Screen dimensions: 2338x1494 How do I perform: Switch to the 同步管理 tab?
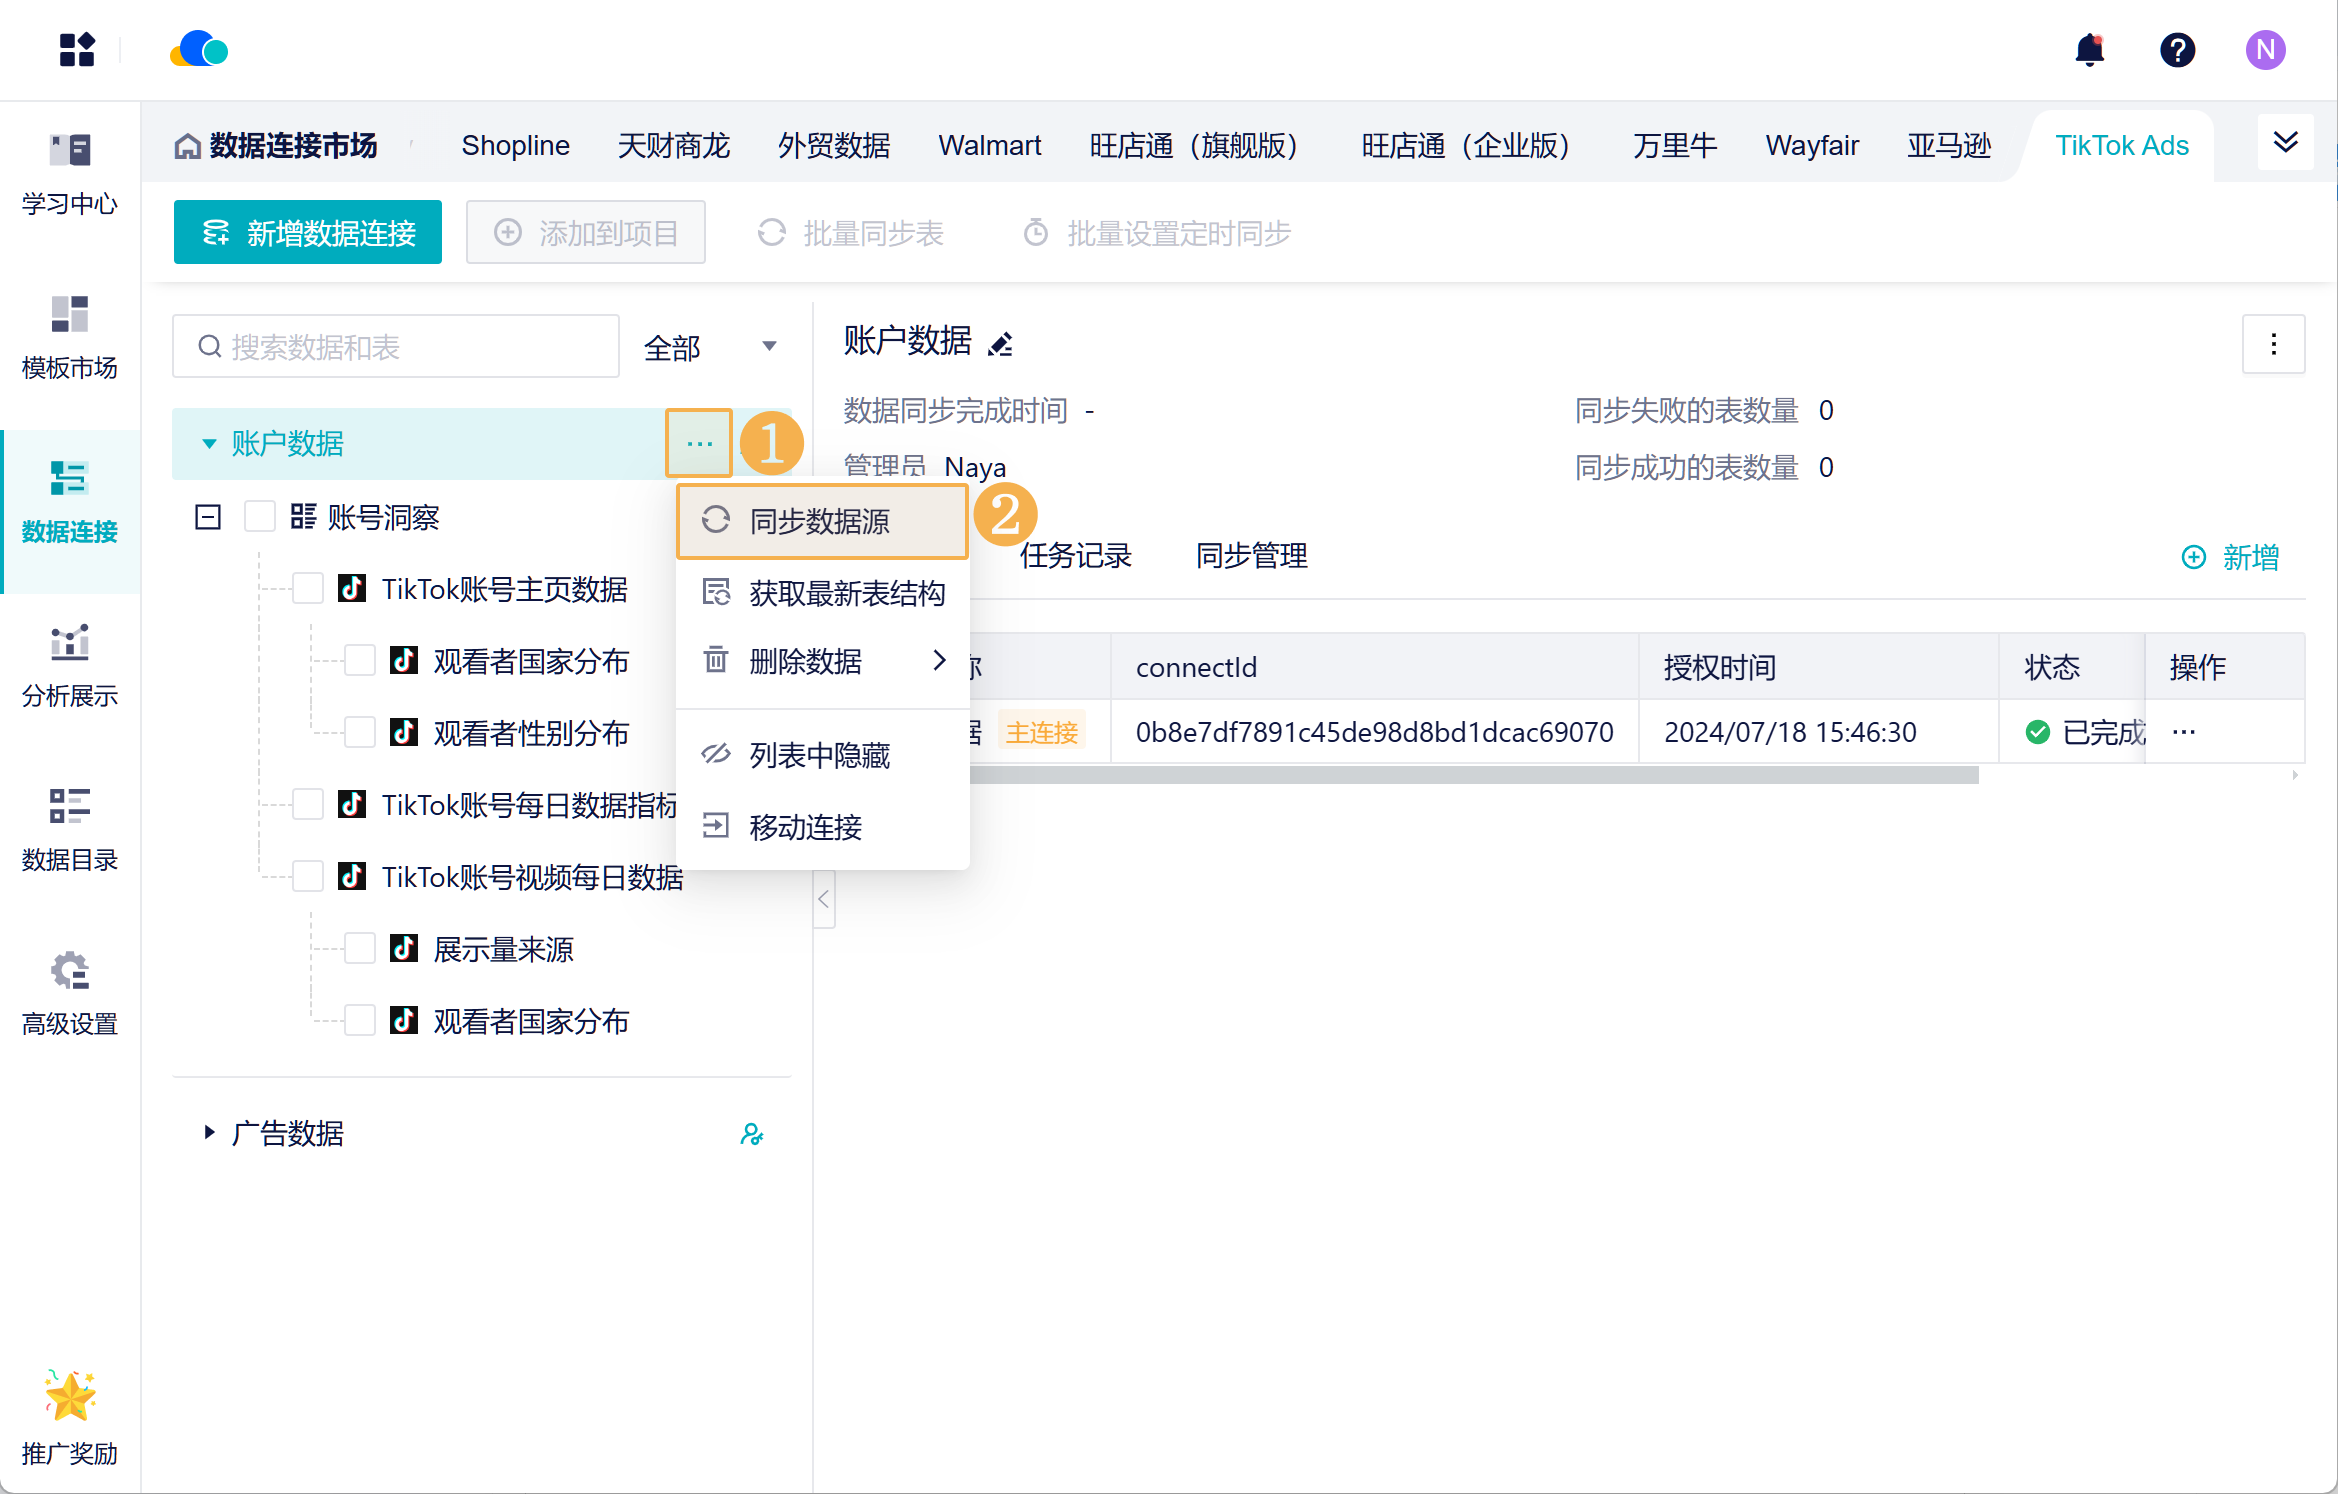(1251, 556)
